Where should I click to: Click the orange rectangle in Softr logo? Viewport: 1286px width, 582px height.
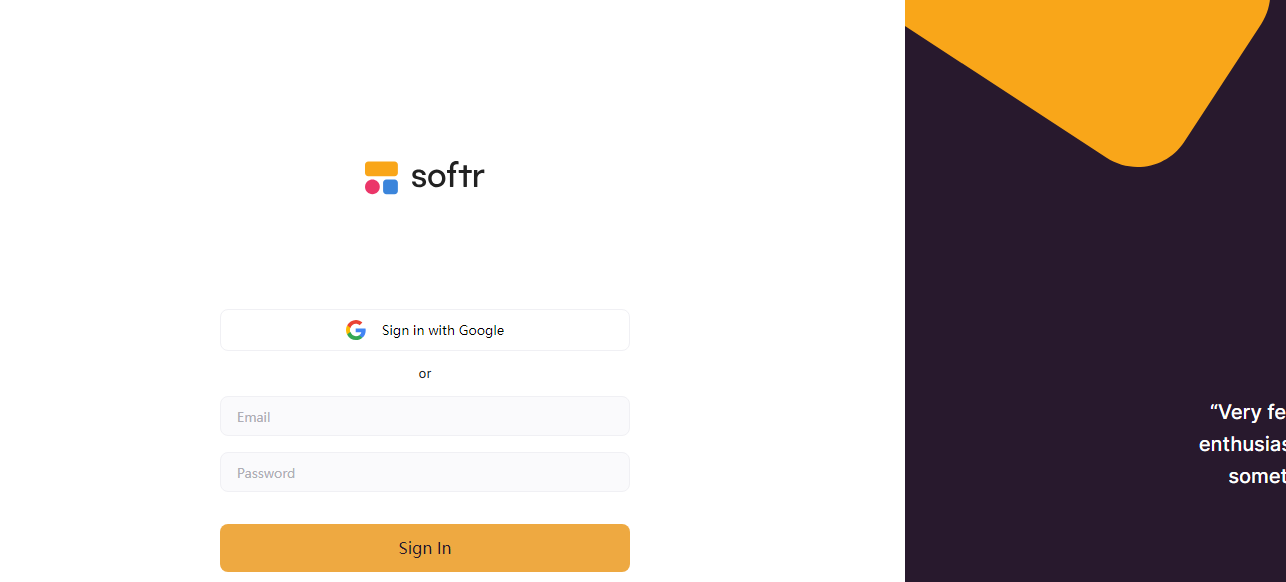pos(381,169)
